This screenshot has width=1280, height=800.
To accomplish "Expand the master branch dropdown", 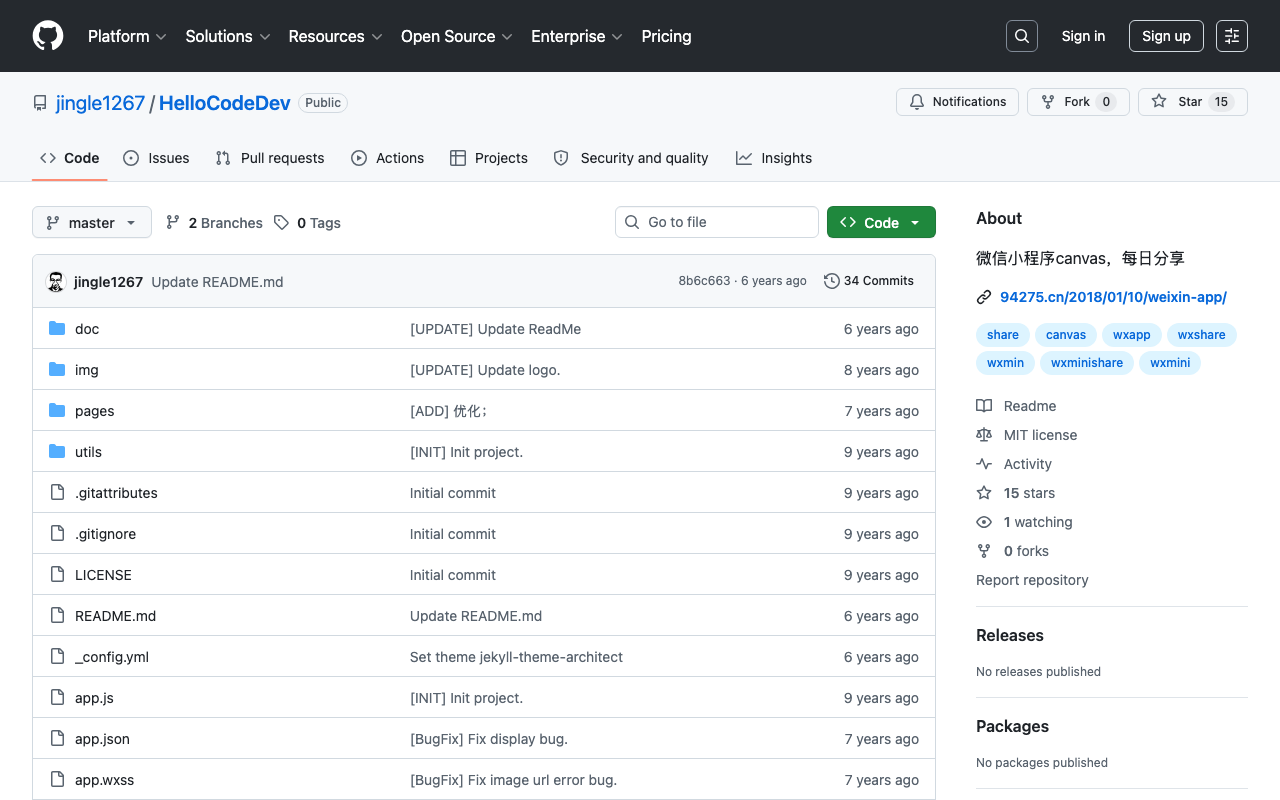I will [92, 222].
